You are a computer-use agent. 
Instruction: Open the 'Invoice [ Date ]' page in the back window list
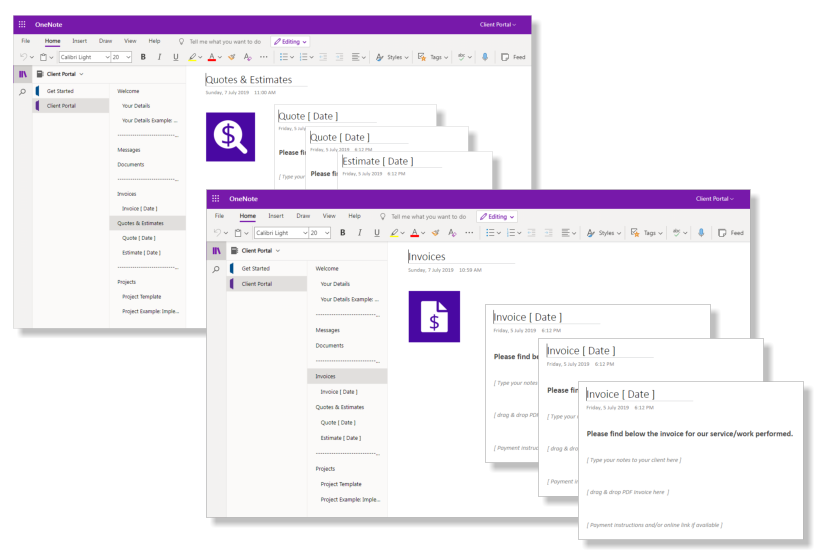[147, 209]
